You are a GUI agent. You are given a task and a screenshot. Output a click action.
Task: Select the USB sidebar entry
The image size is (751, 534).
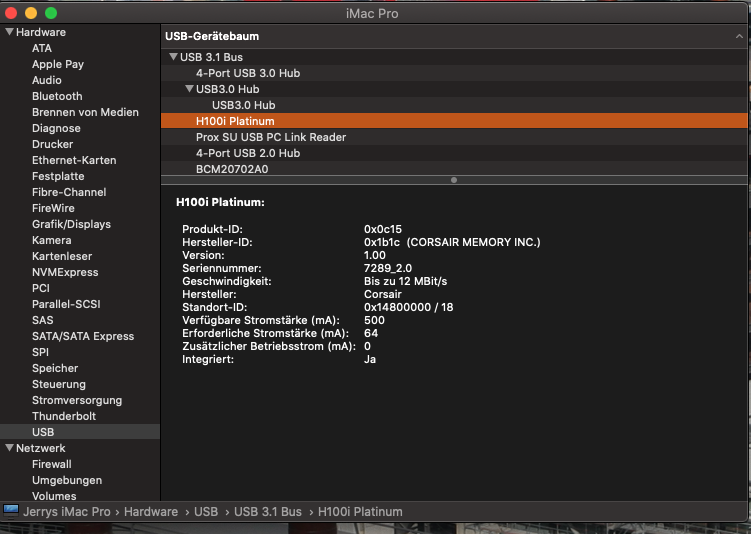point(80,432)
